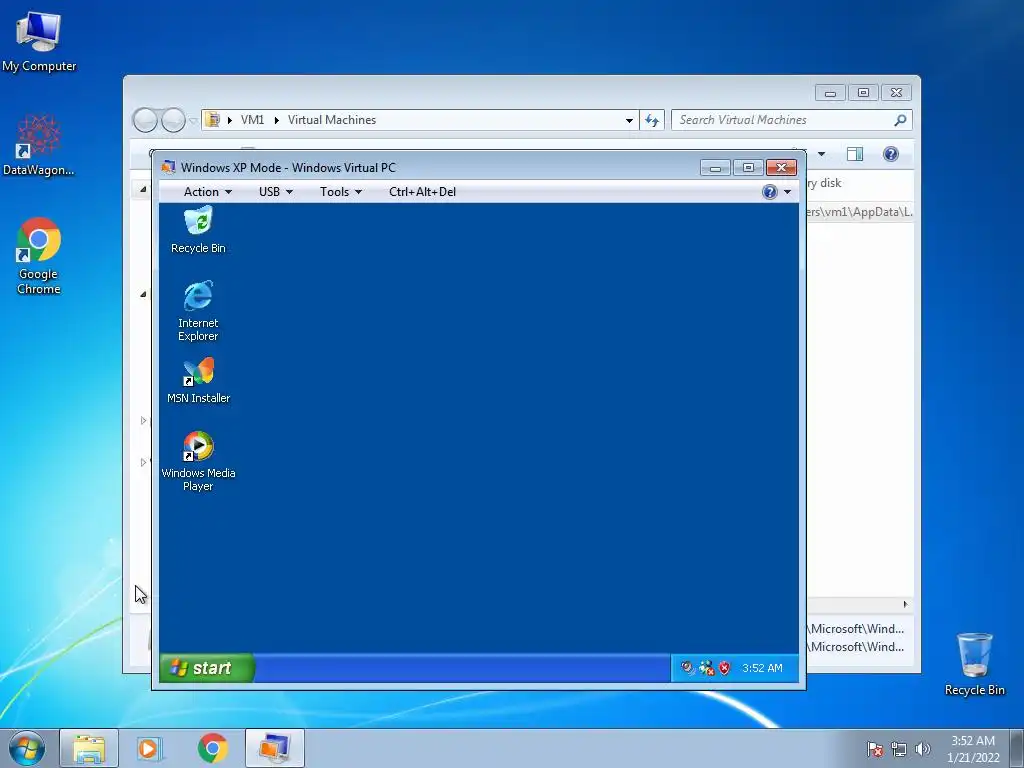Click the XP tray red shield security icon
1024x768 pixels.
(x=724, y=667)
